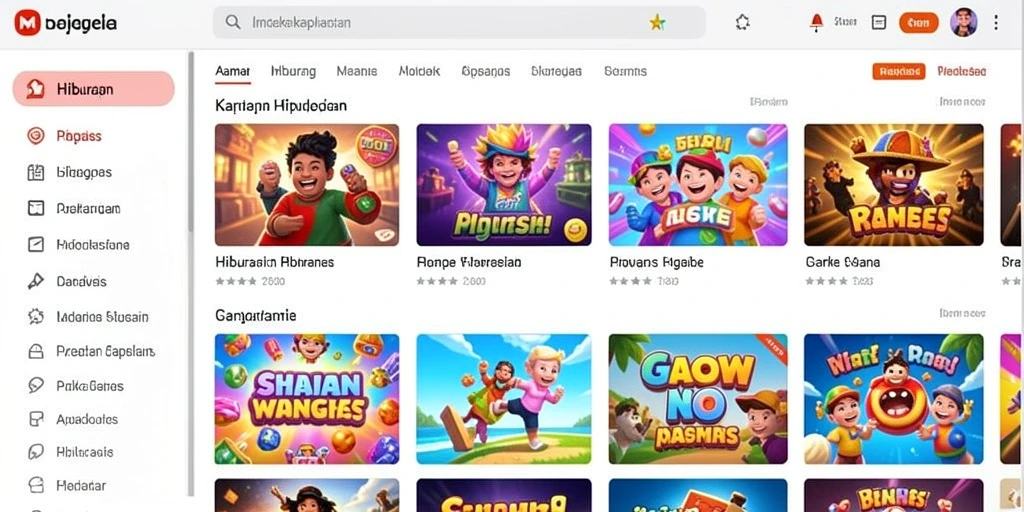Screen dimensions: 1024x512
Task: Click the Garke Sana title text
Action: 842,263
